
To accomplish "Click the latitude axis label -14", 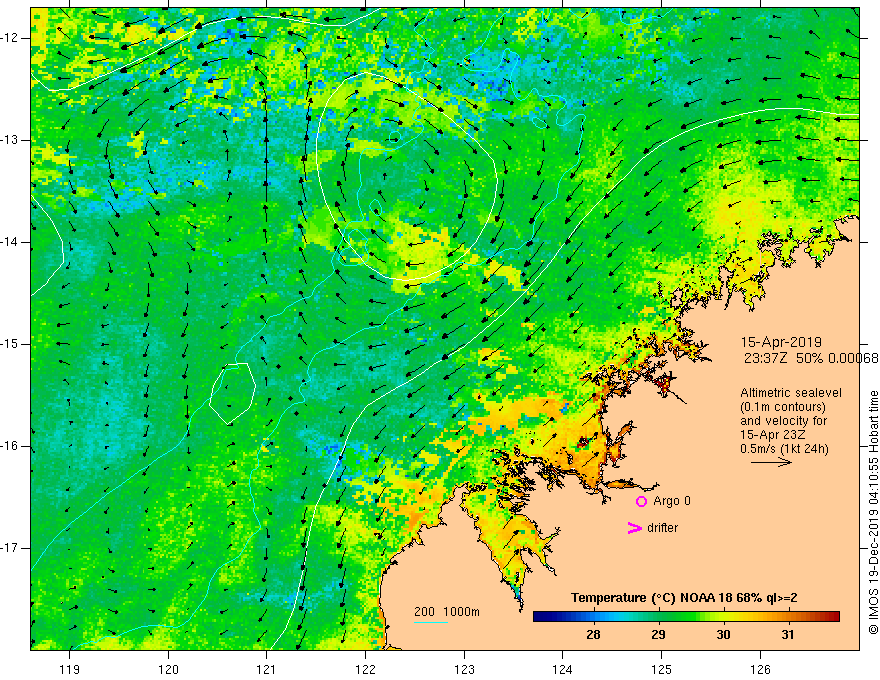I will 11,242.
